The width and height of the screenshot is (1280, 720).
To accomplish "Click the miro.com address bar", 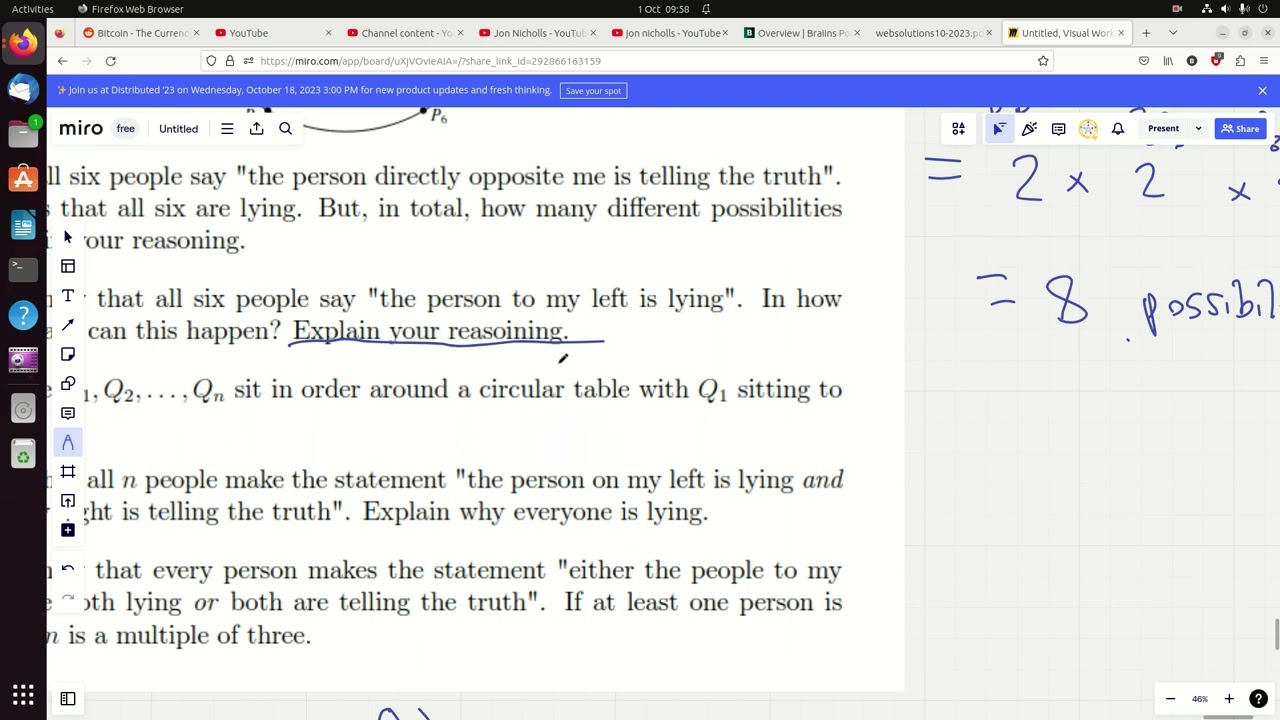I will tap(630, 61).
